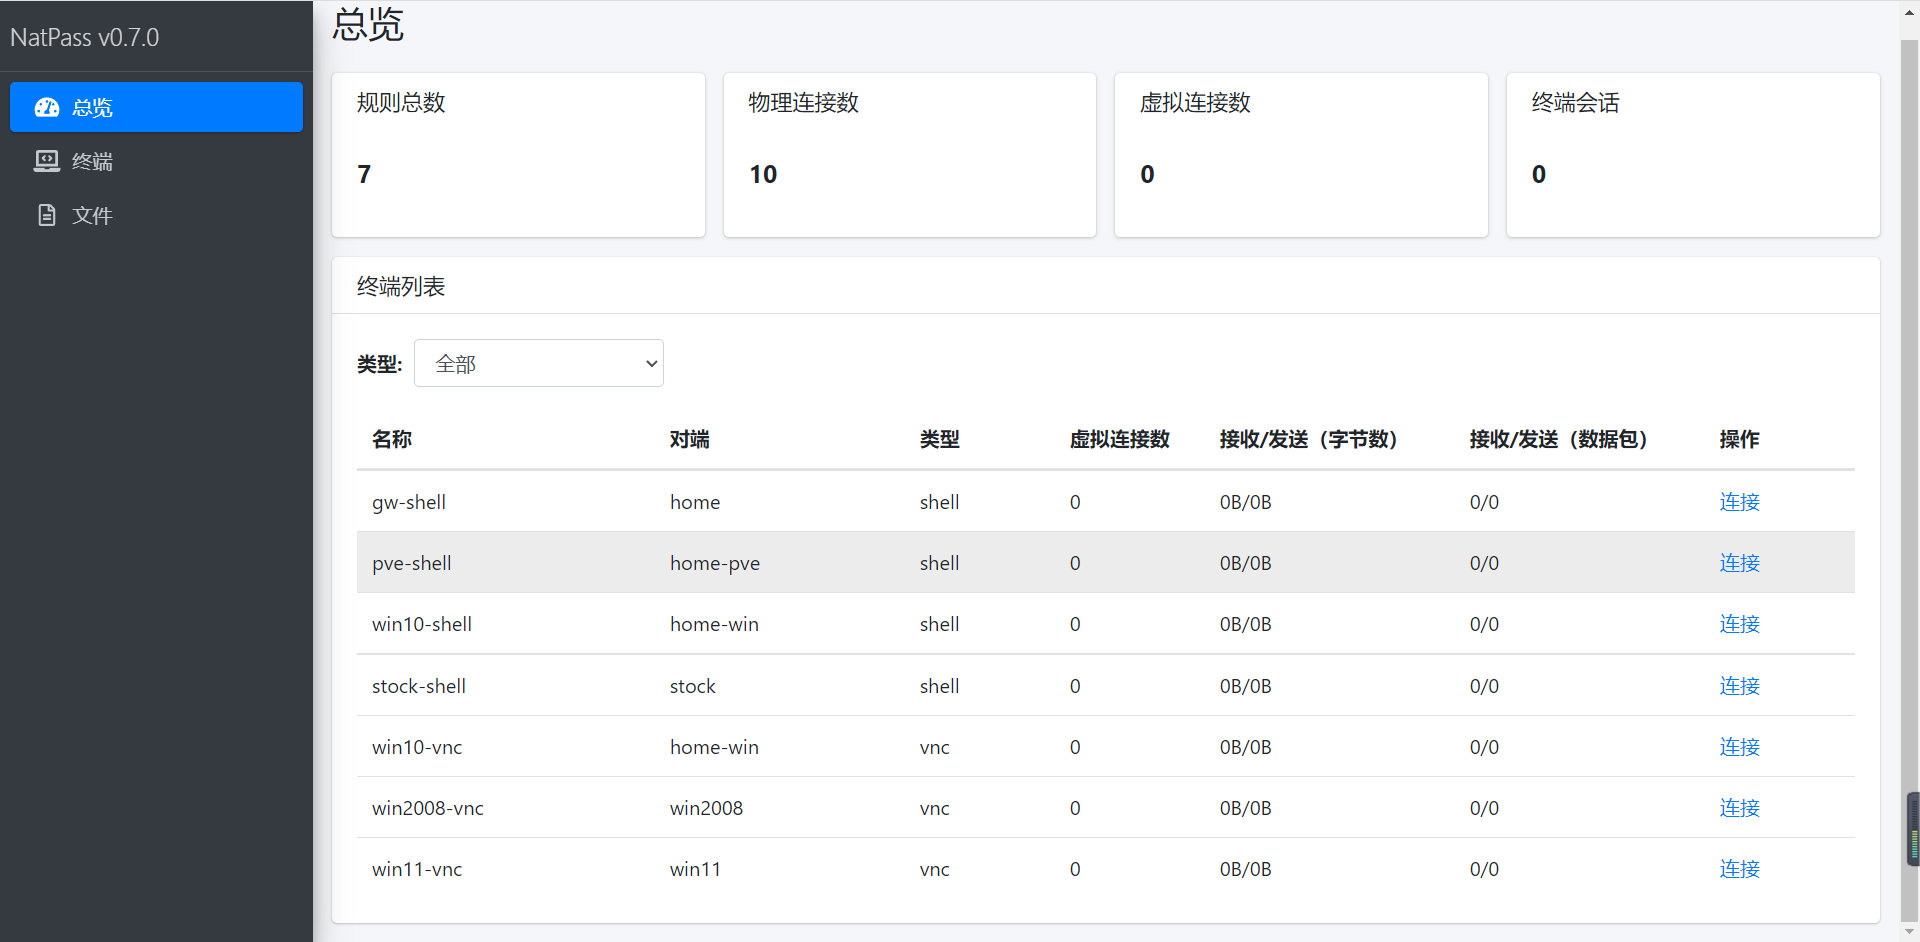Image resolution: width=1920 pixels, height=942 pixels.
Task: Click the terminal icon in the sidebar
Action: pos(46,161)
